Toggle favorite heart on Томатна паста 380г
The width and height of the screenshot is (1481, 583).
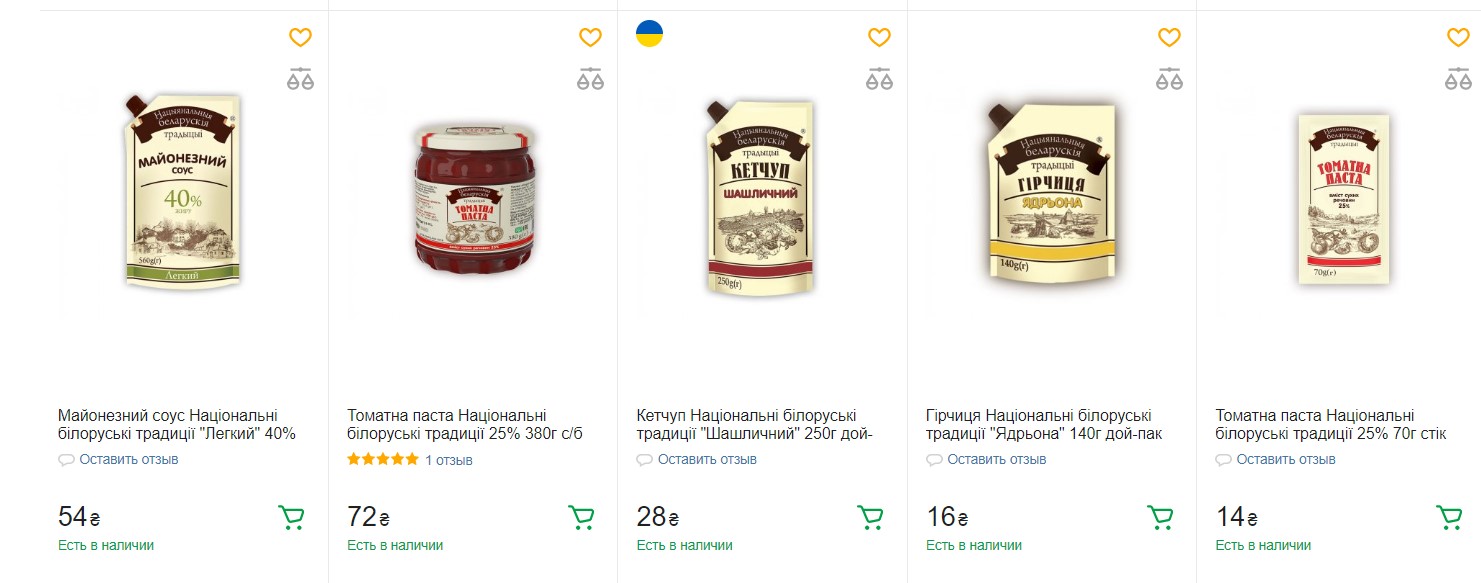point(589,37)
